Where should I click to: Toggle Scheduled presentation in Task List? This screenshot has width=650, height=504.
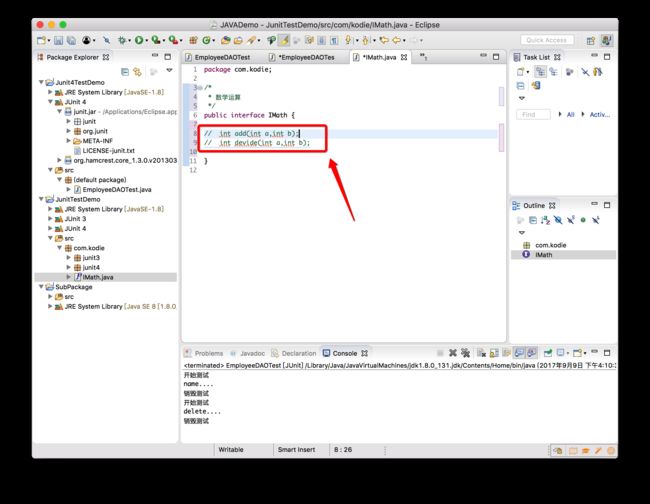(553, 72)
